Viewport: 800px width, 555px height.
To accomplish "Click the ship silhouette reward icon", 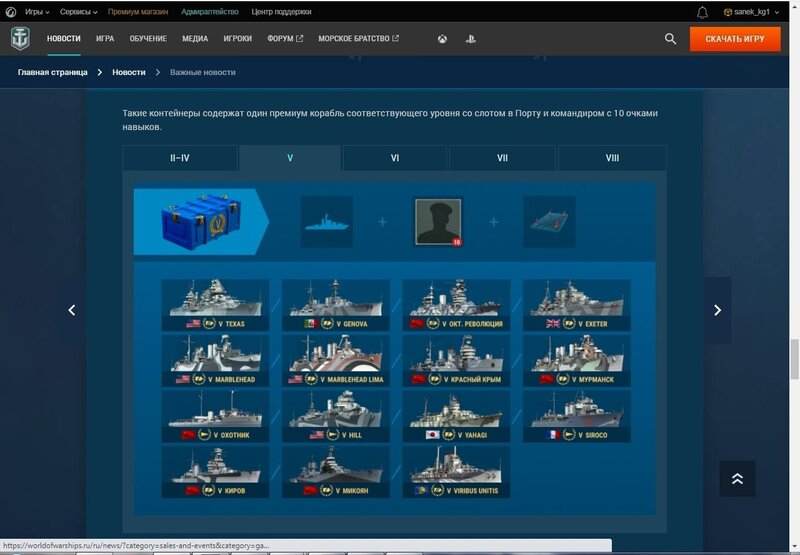I will pyautogui.click(x=327, y=222).
